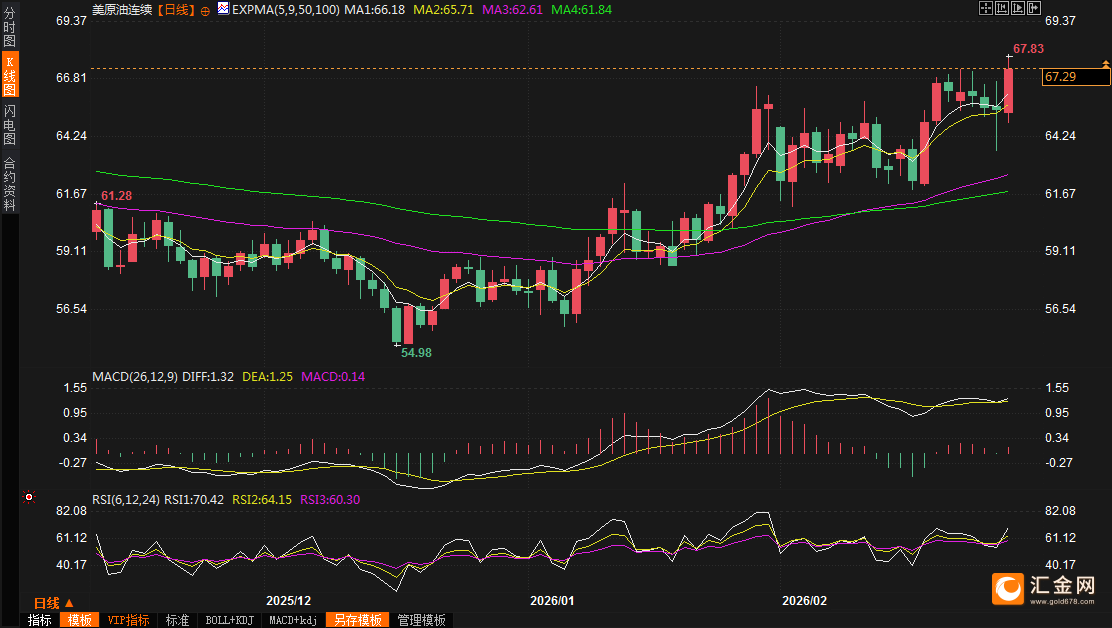Click the orange price alert bell icon
This screenshot has height=628, width=1112.
(1105, 64)
